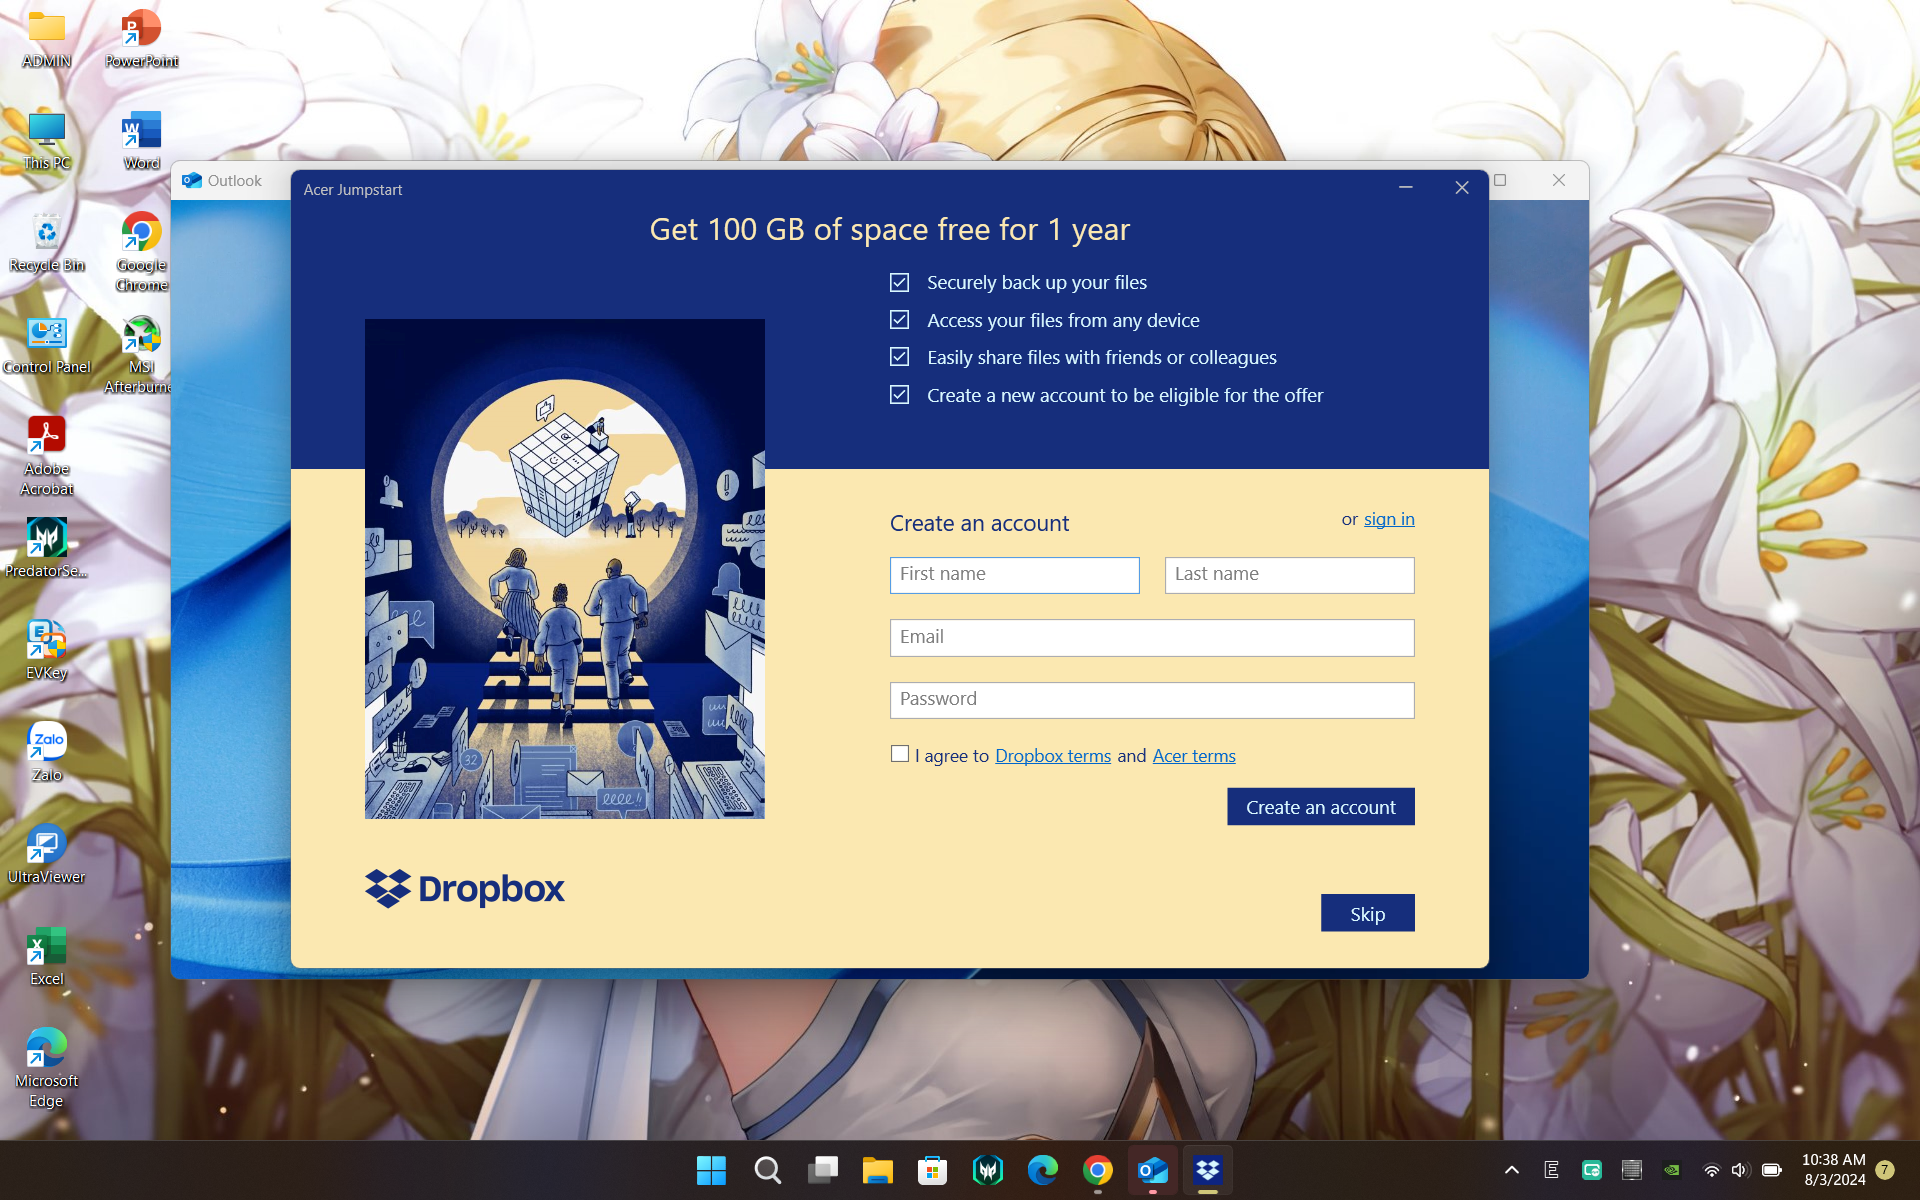Skip the Dropbox offer
Image resolution: width=1920 pixels, height=1200 pixels.
[1367, 913]
